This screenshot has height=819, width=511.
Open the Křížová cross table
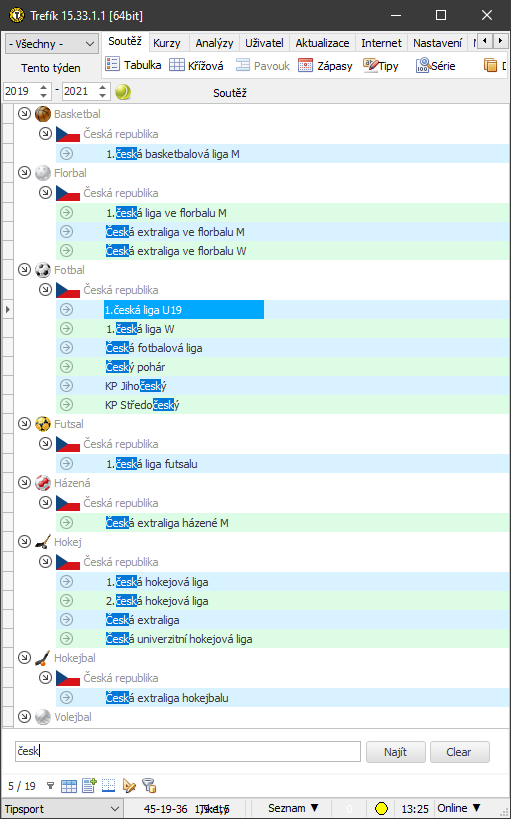point(196,65)
